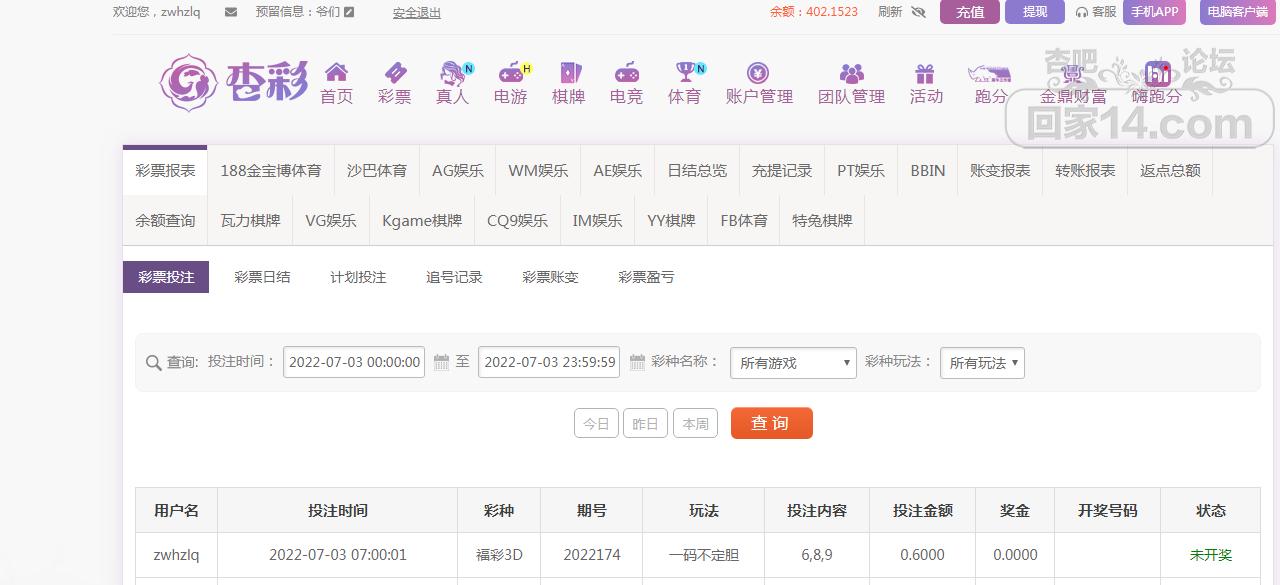Toggle balance visibility eye icon
The image size is (1280, 585).
(x=919, y=12)
